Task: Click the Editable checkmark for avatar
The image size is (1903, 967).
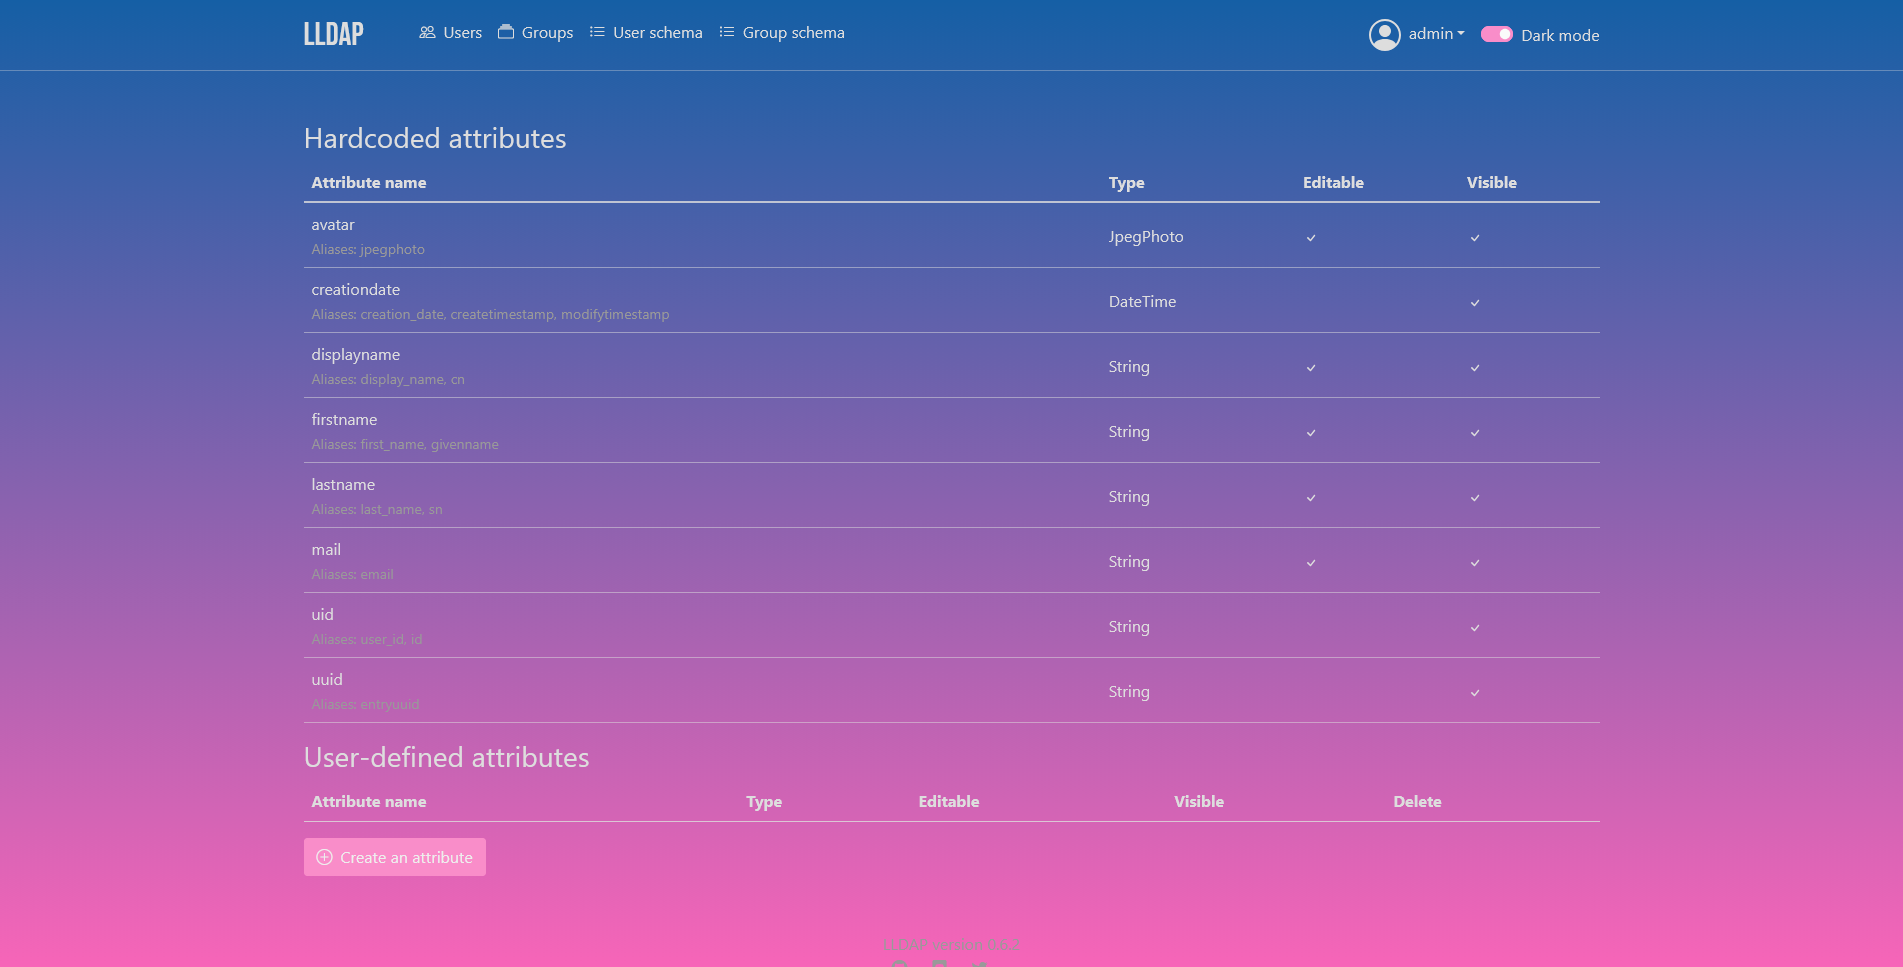Action: click(x=1311, y=238)
